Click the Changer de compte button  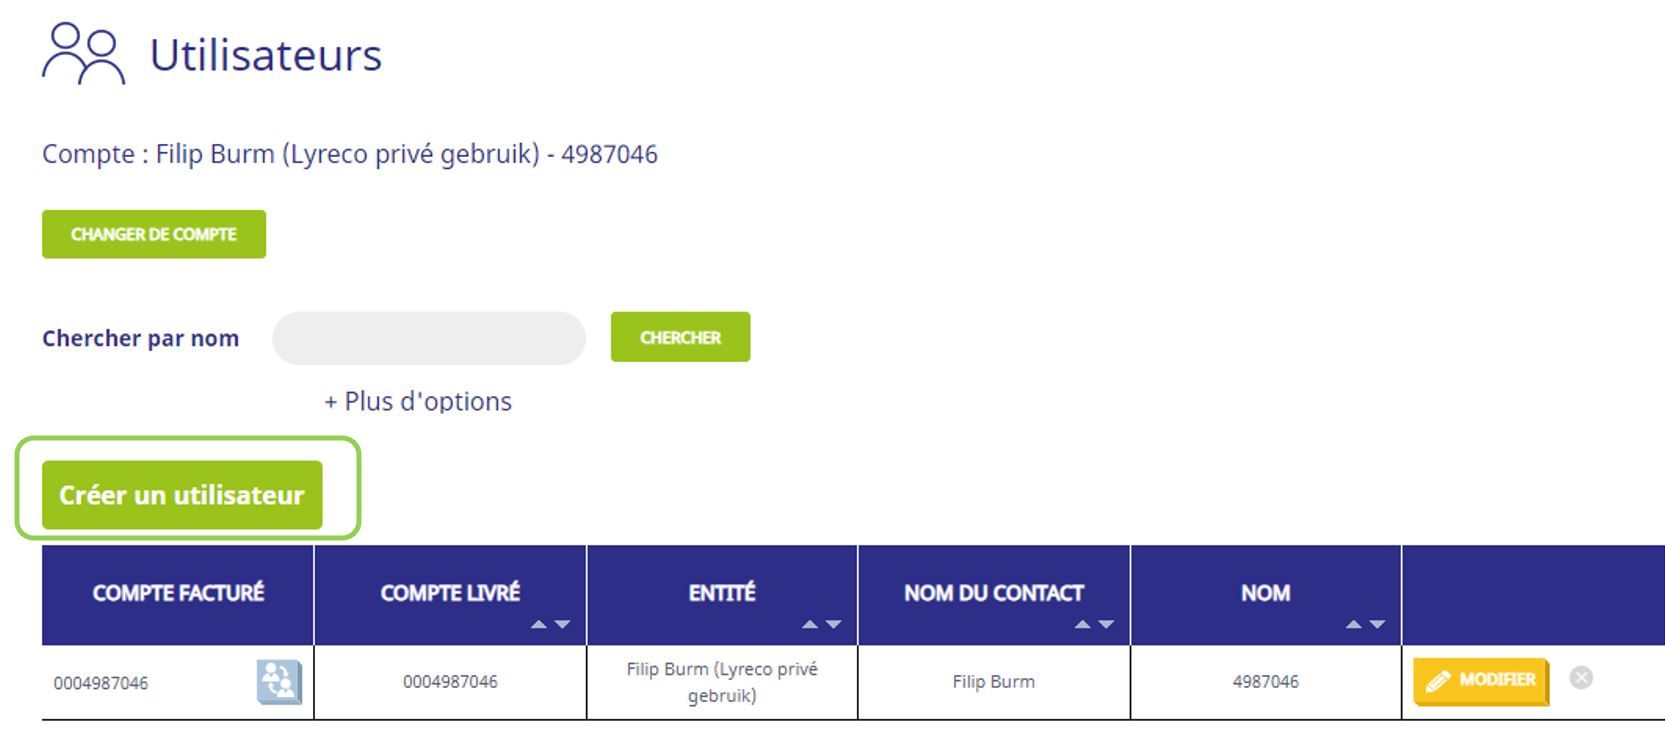pyautogui.click(x=154, y=234)
